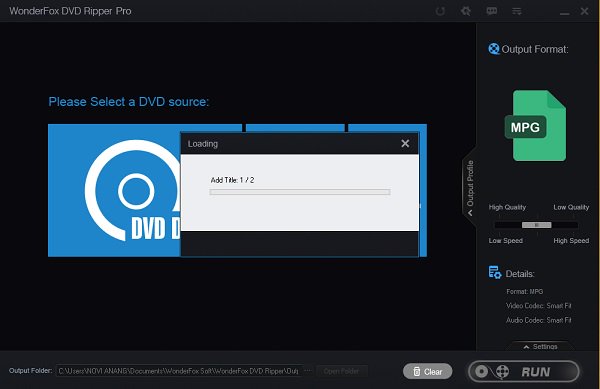Click the trash icon on Clear button

pyautogui.click(x=417, y=371)
